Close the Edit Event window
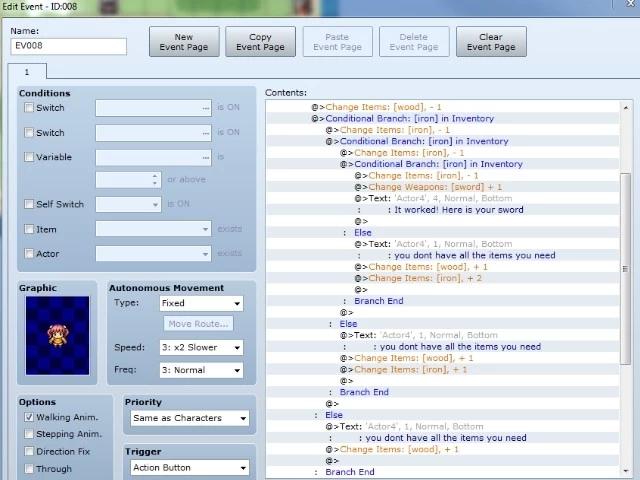The image size is (640, 480). coord(630,4)
